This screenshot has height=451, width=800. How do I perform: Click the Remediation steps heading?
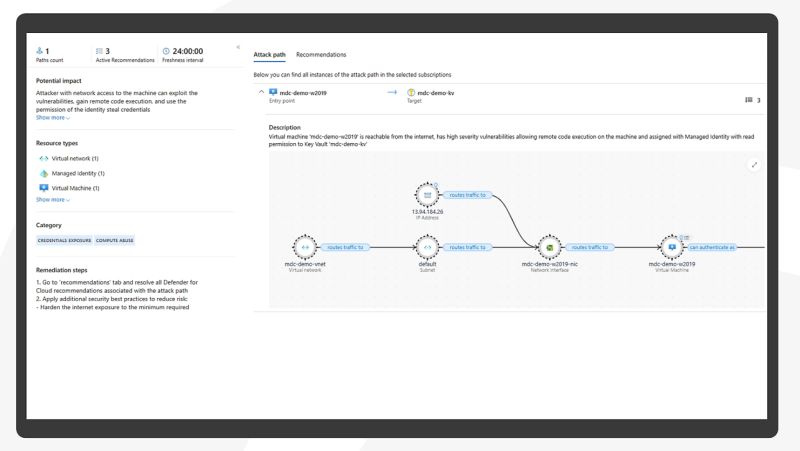tap(62, 270)
